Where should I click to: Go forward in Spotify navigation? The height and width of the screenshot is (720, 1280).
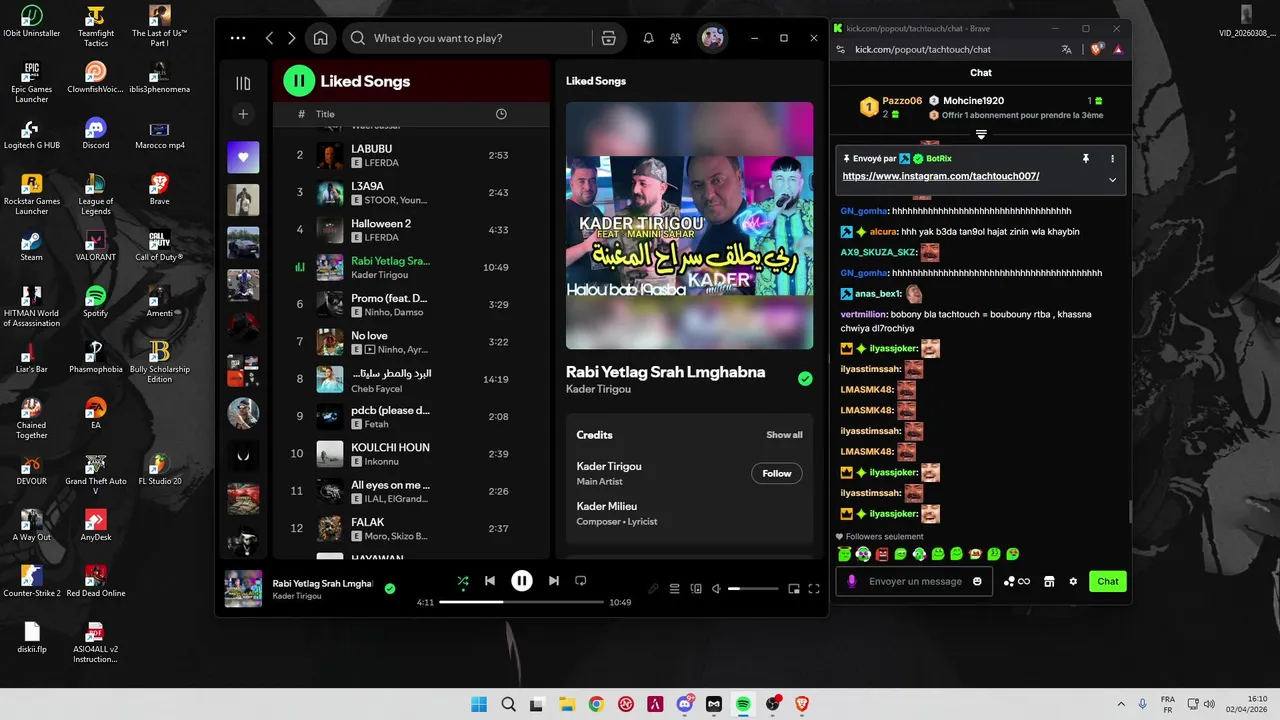[292, 38]
